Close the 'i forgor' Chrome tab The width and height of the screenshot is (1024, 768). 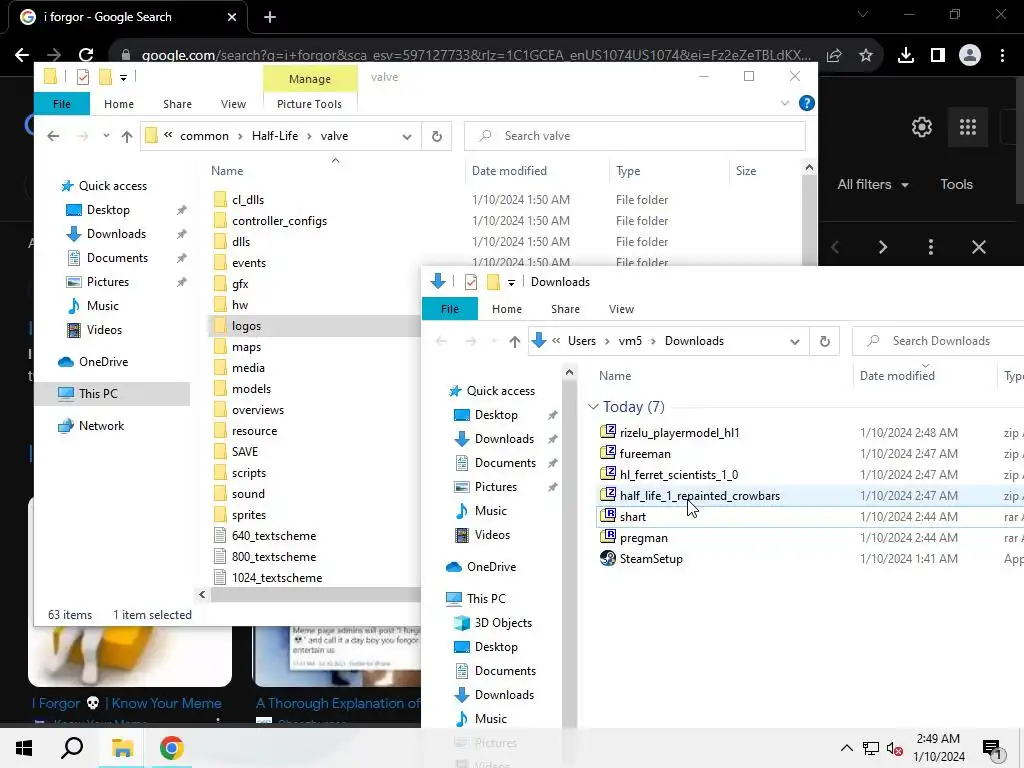(x=232, y=17)
